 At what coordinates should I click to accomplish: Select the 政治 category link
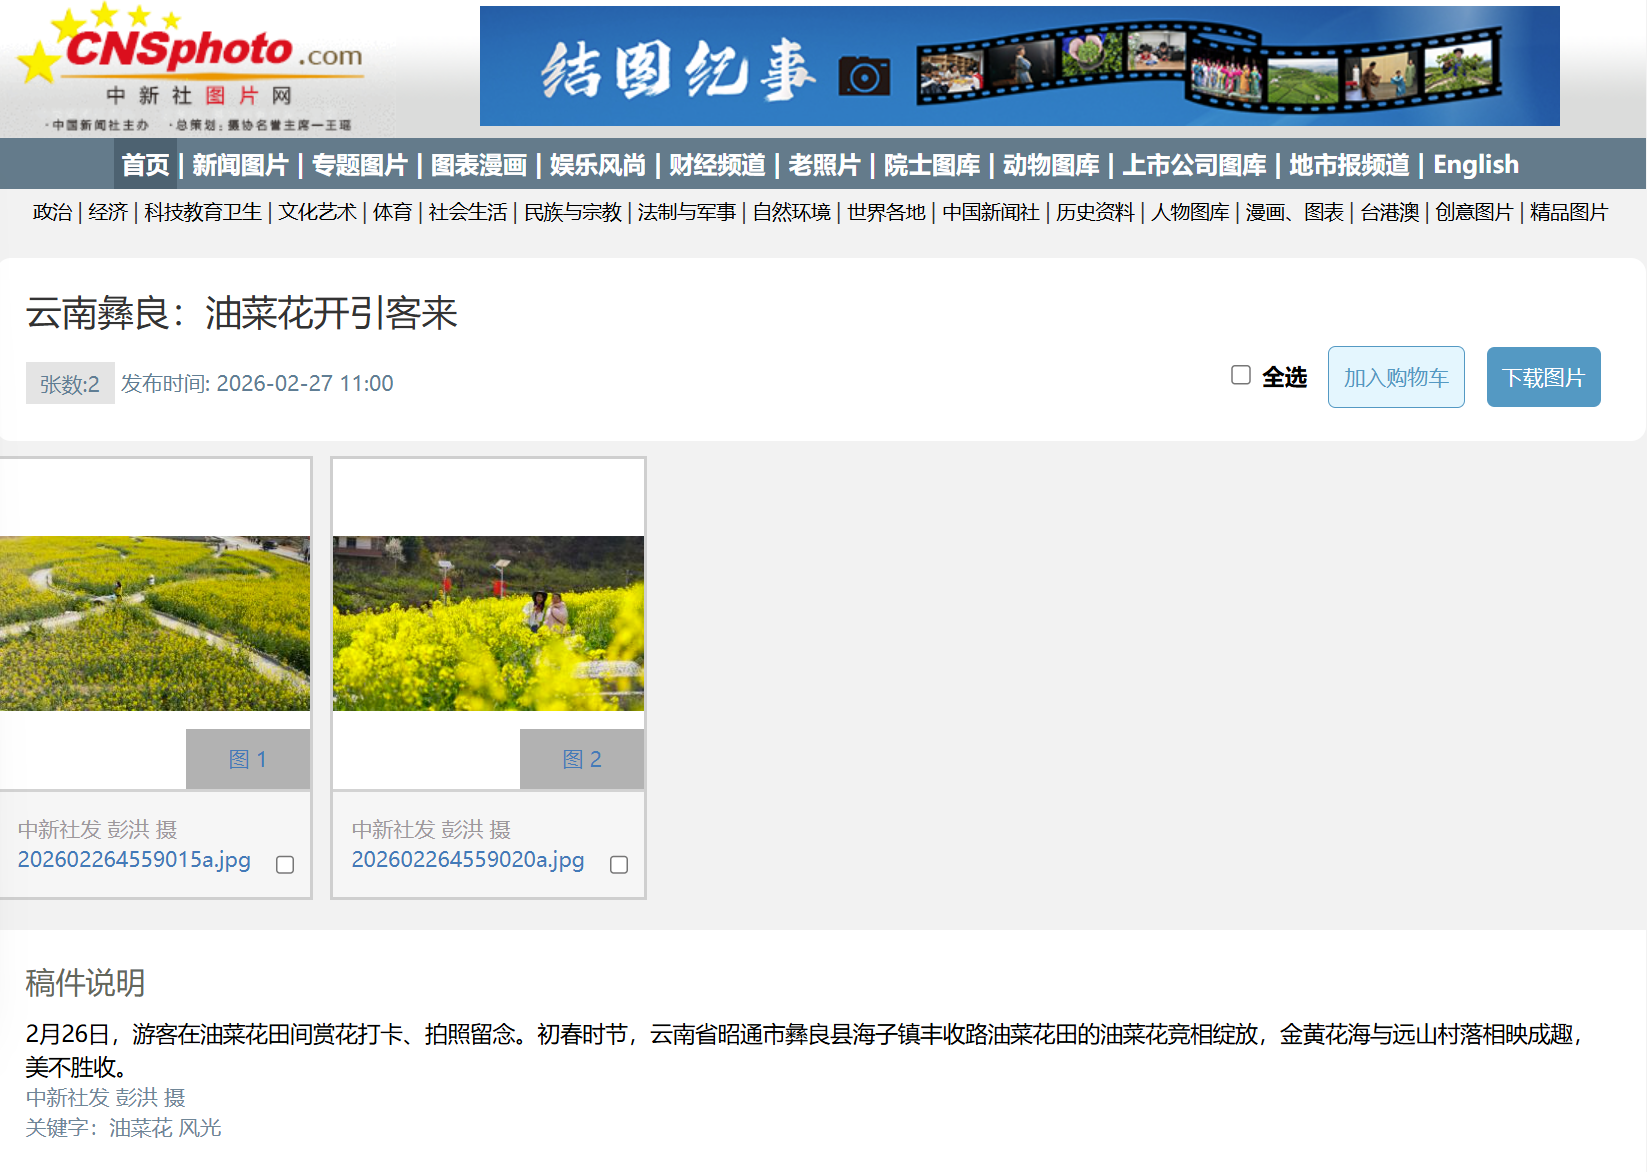point(53,212)
